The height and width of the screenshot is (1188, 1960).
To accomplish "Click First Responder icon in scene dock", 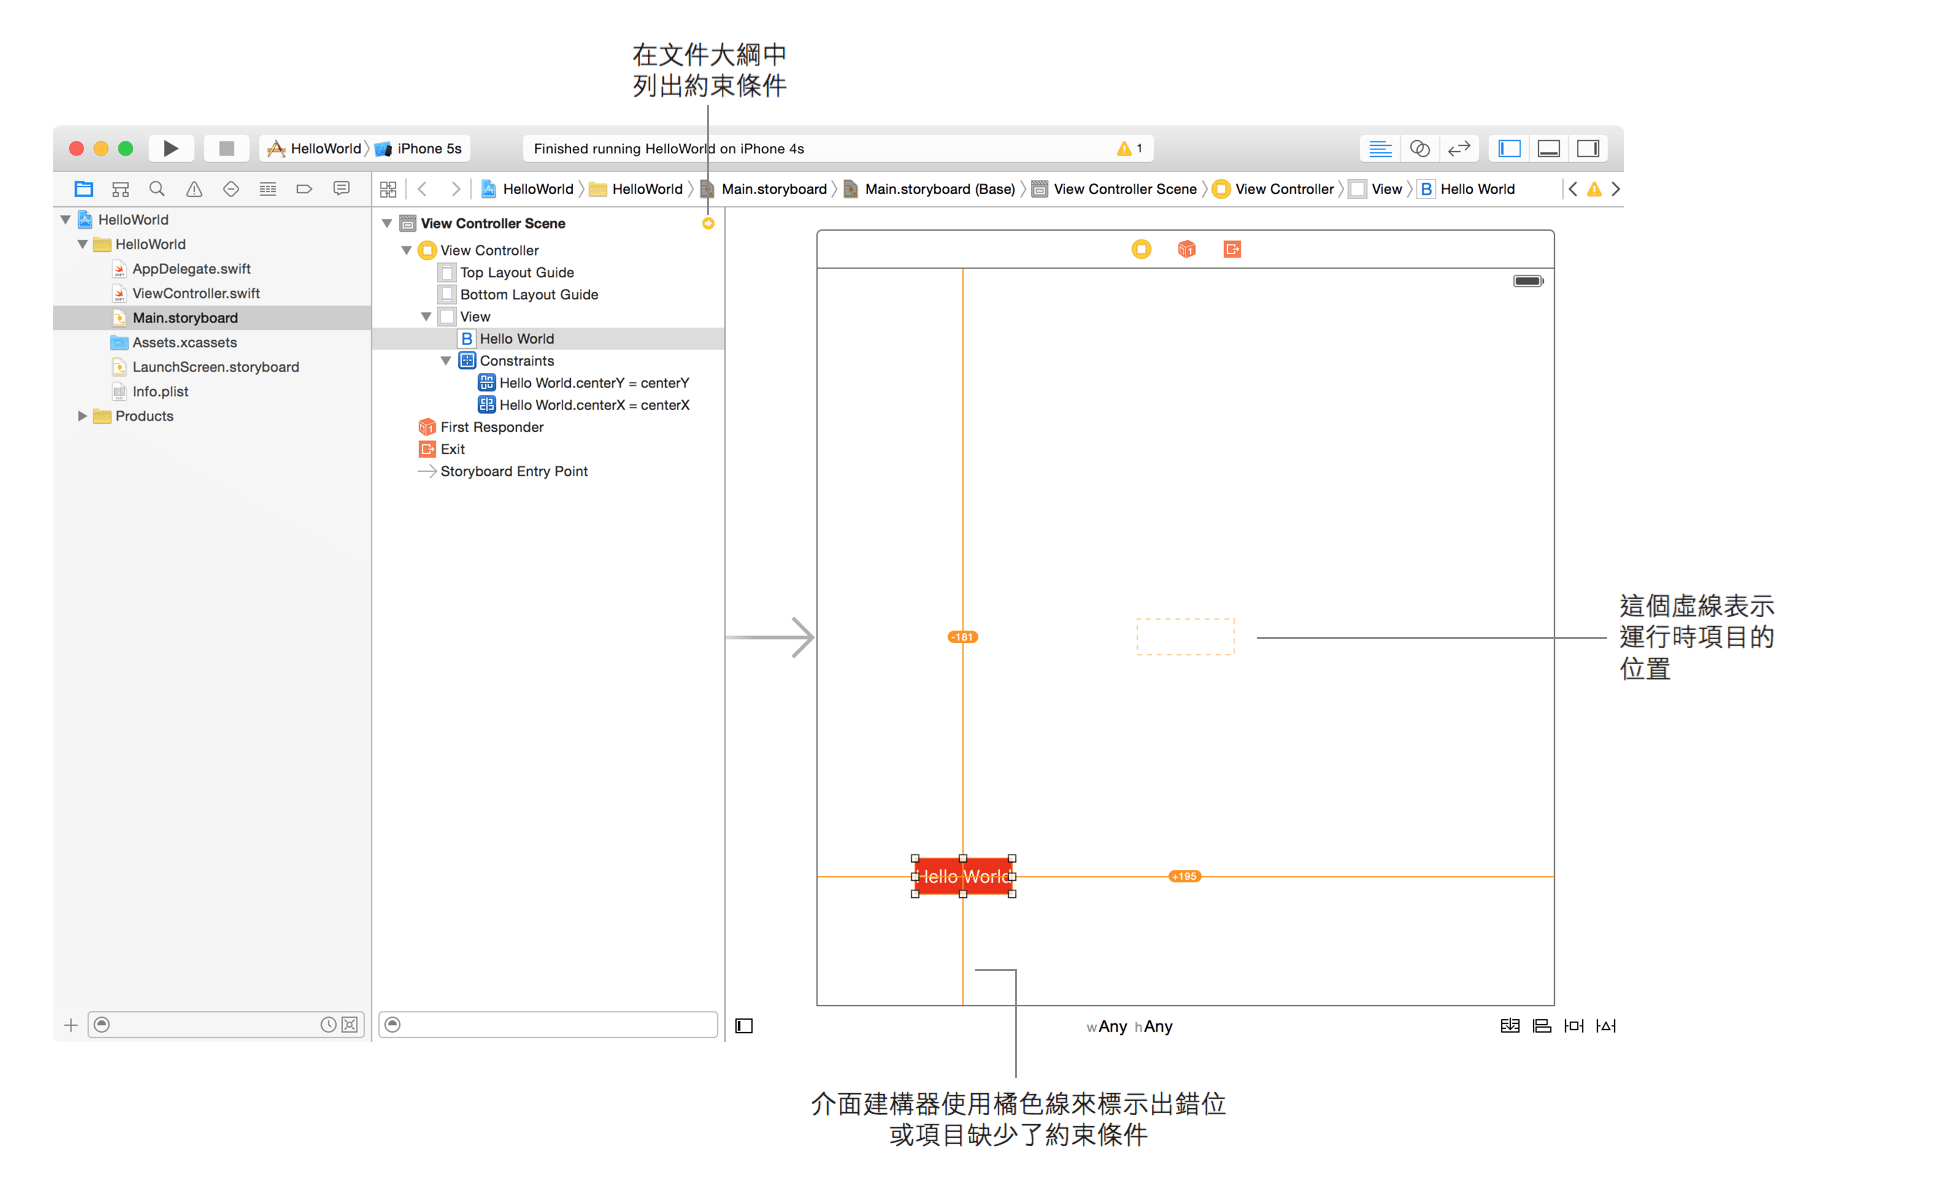I will [x=1187, y=249].
